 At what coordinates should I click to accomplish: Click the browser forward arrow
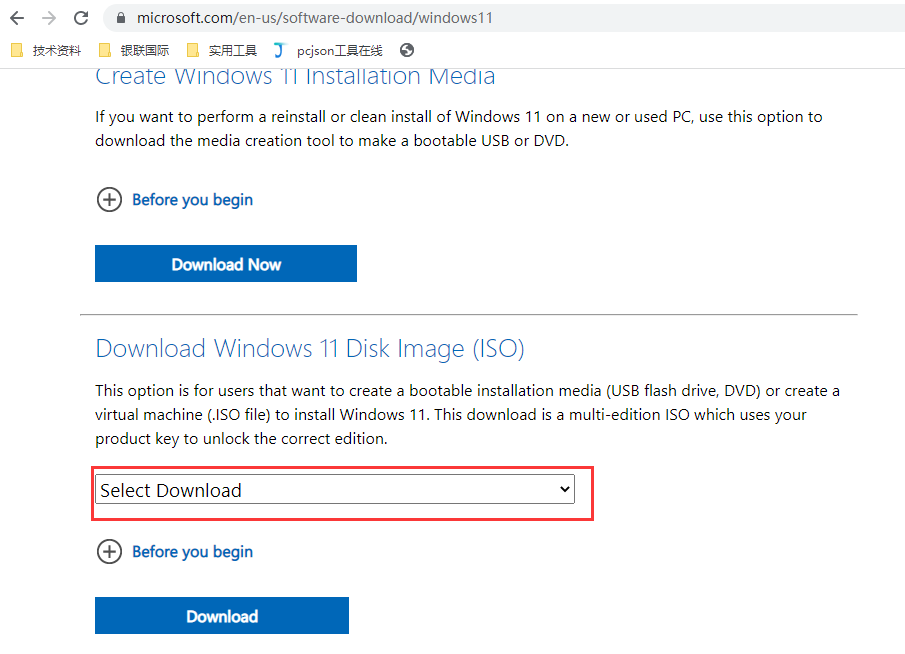coord(49,18)
